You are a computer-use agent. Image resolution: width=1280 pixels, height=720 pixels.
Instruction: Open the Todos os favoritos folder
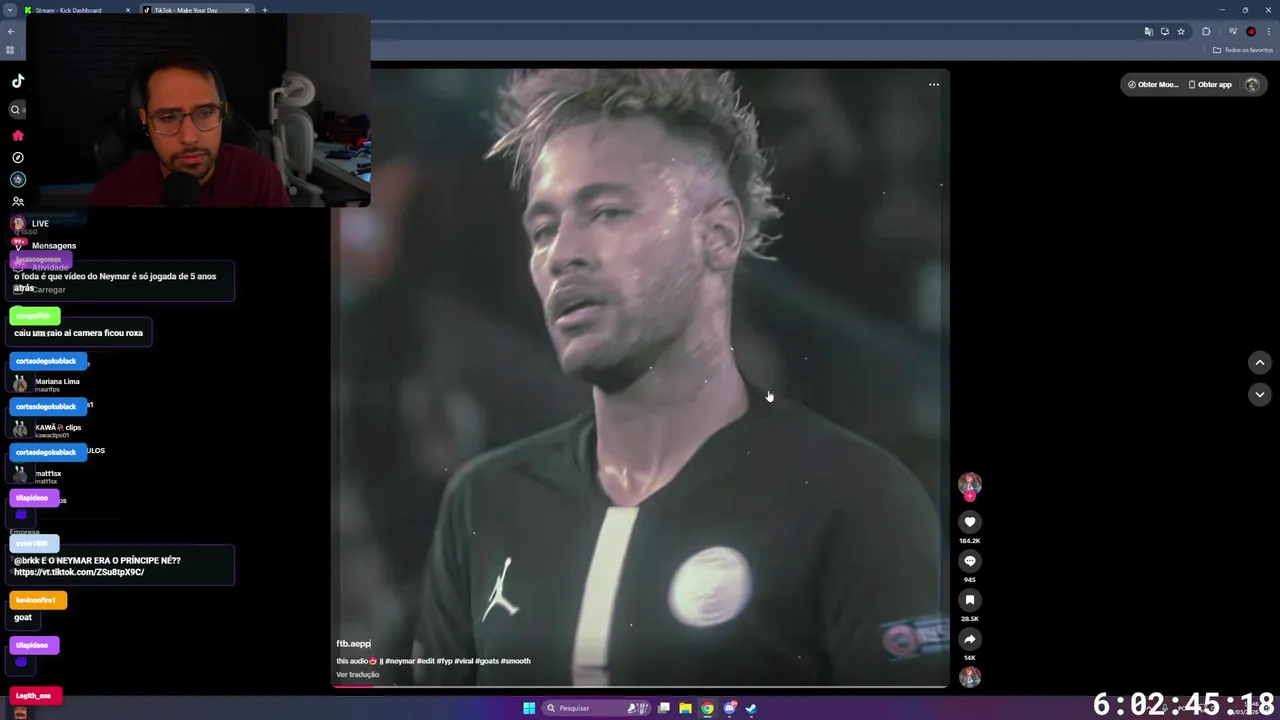(1243, 50)
